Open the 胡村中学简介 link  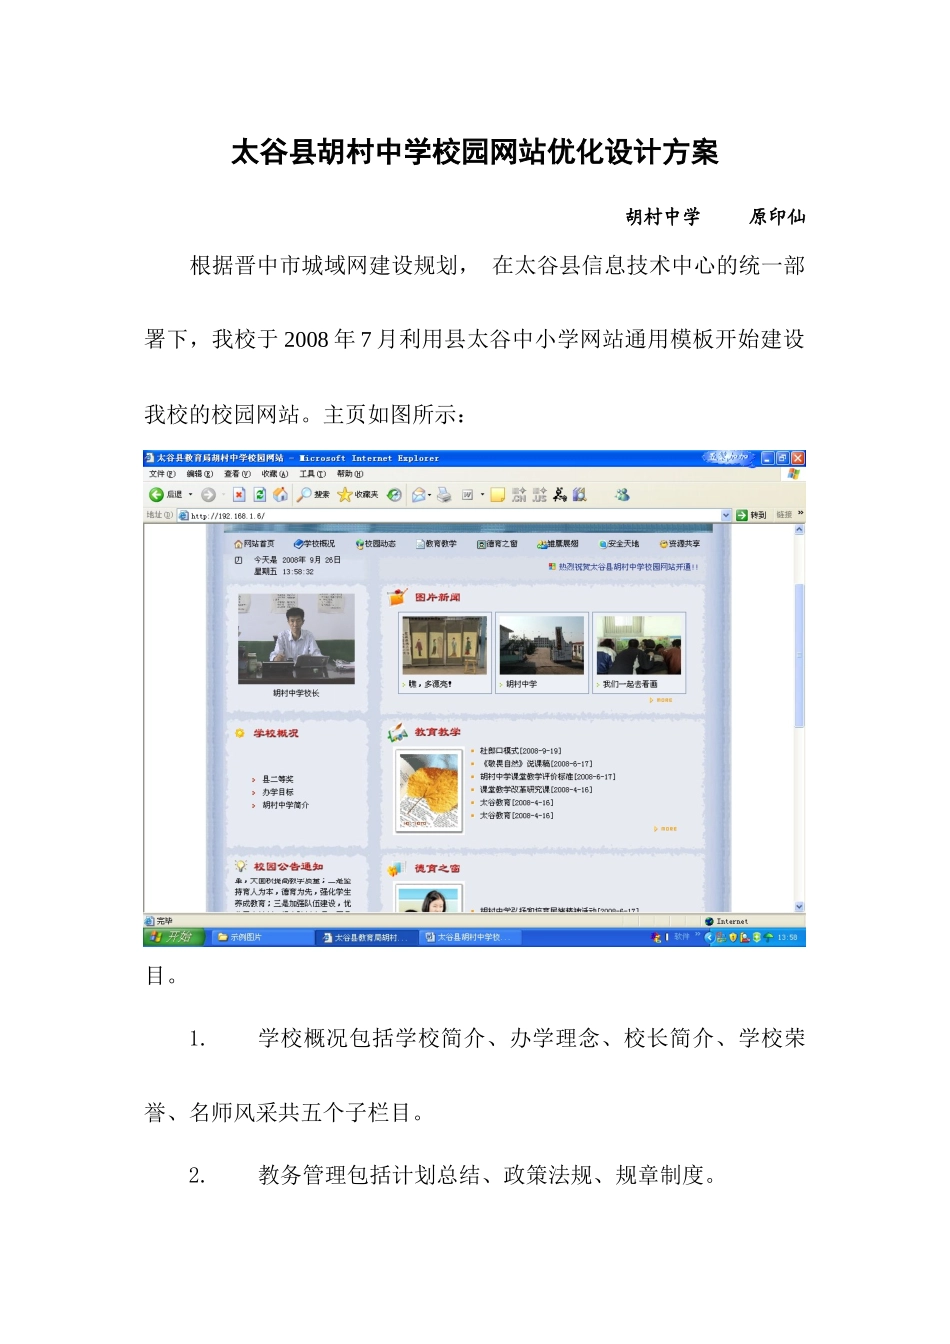(286, 805)
